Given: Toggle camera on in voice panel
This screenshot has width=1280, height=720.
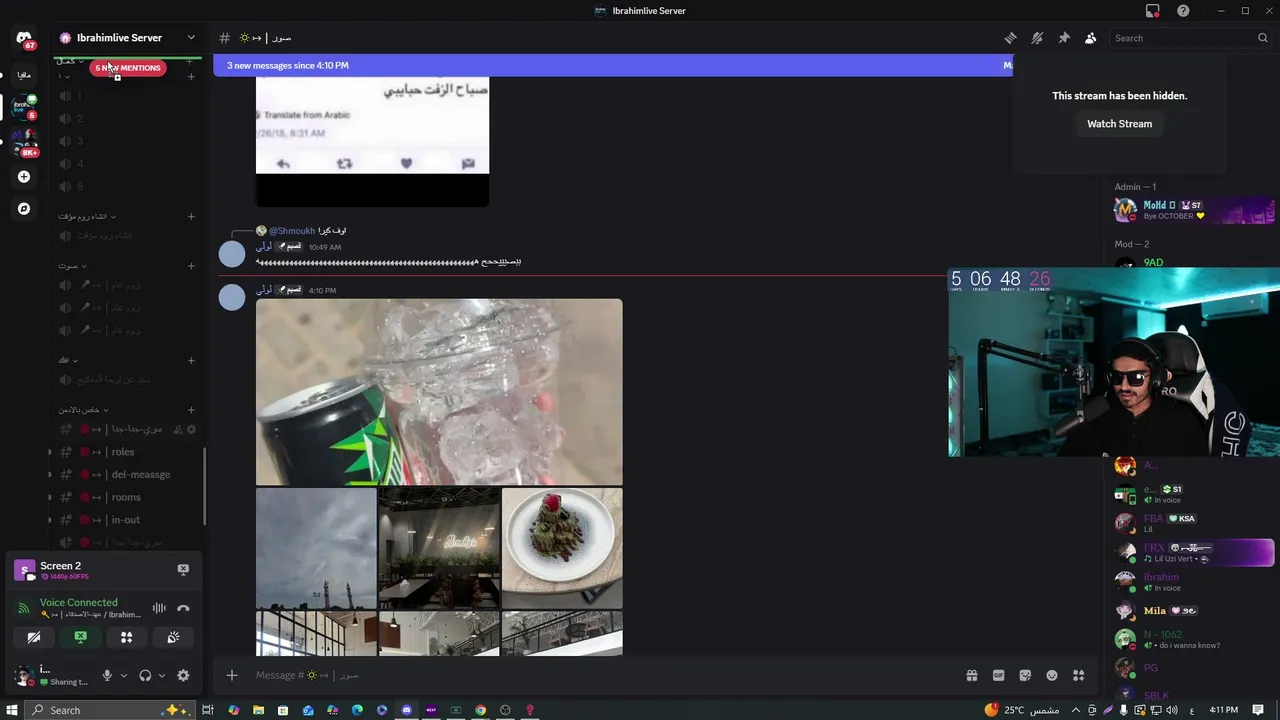Looking at the screenshot, I should coord(34,637).
